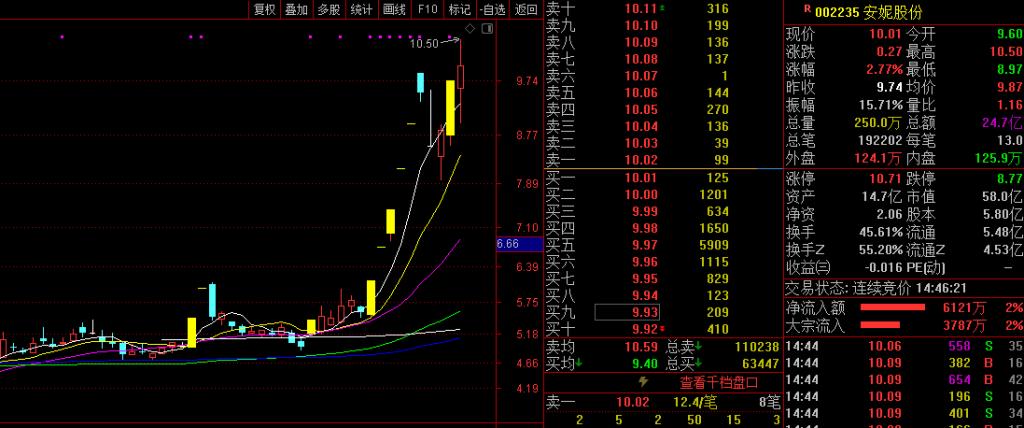Click the 返回 back button
1024x428 pixels.
tap(526, 9)
